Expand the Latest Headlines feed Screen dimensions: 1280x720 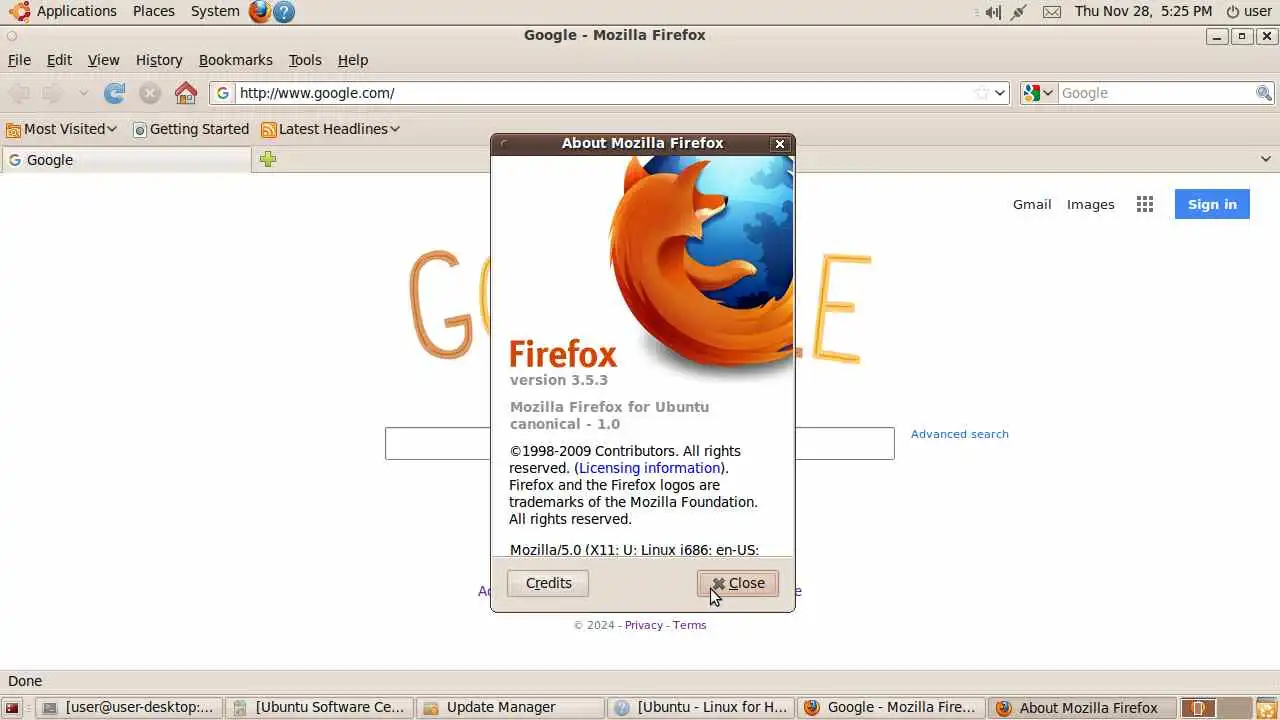click(331, 129)
